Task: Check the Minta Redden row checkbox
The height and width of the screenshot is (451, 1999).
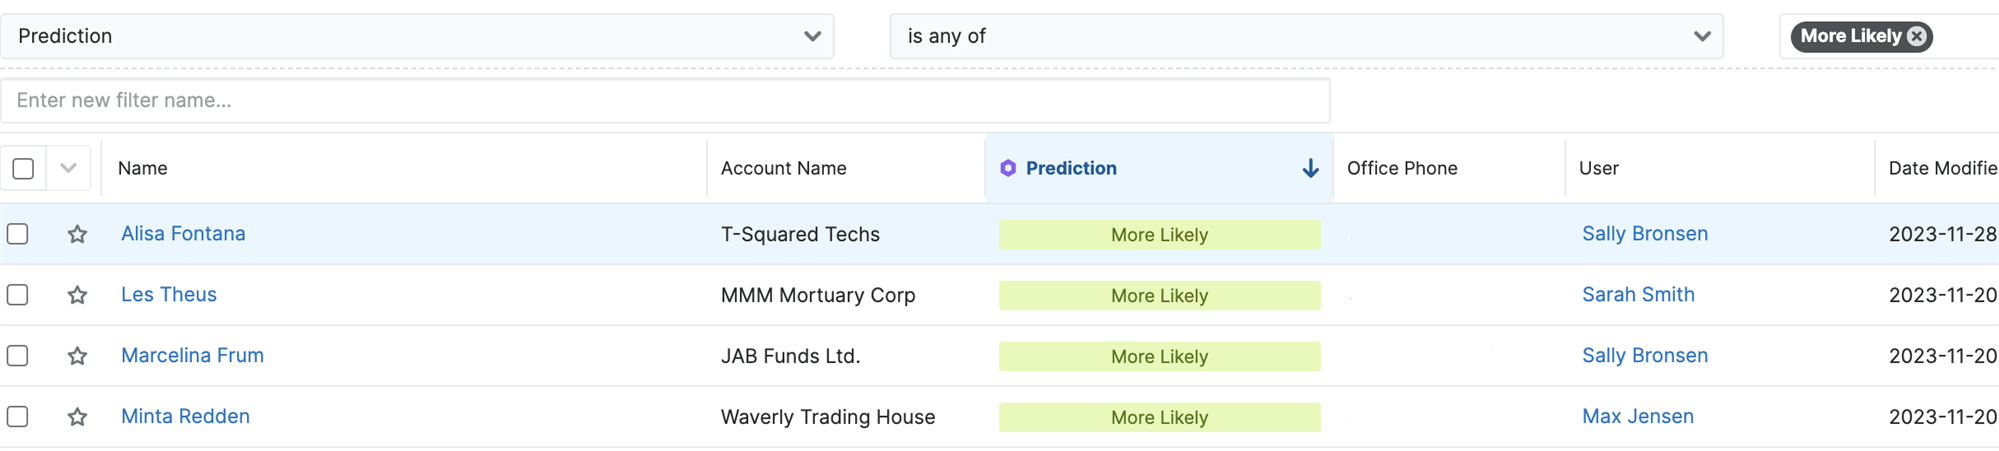Action: (x=18, y=417)
